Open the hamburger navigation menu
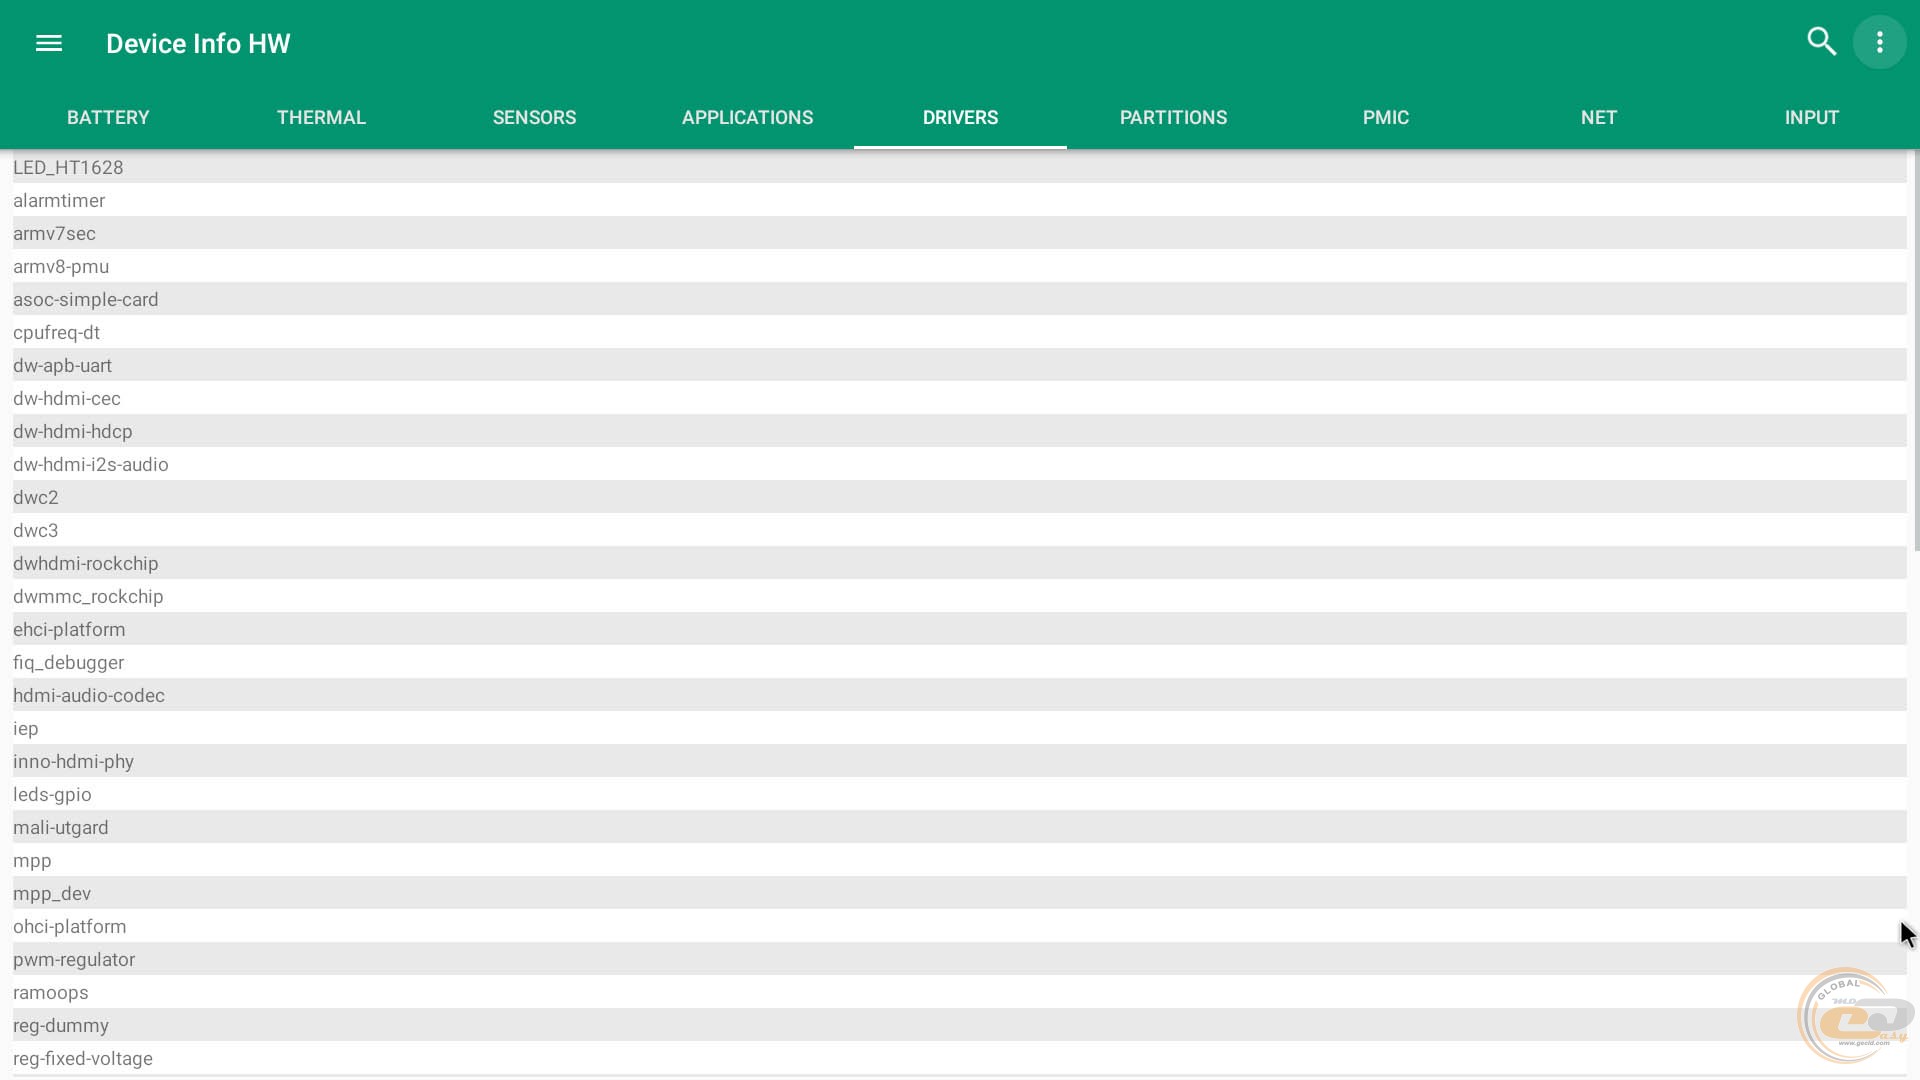Viewport: 1920px width, 1080px height. tap(48, 43)
